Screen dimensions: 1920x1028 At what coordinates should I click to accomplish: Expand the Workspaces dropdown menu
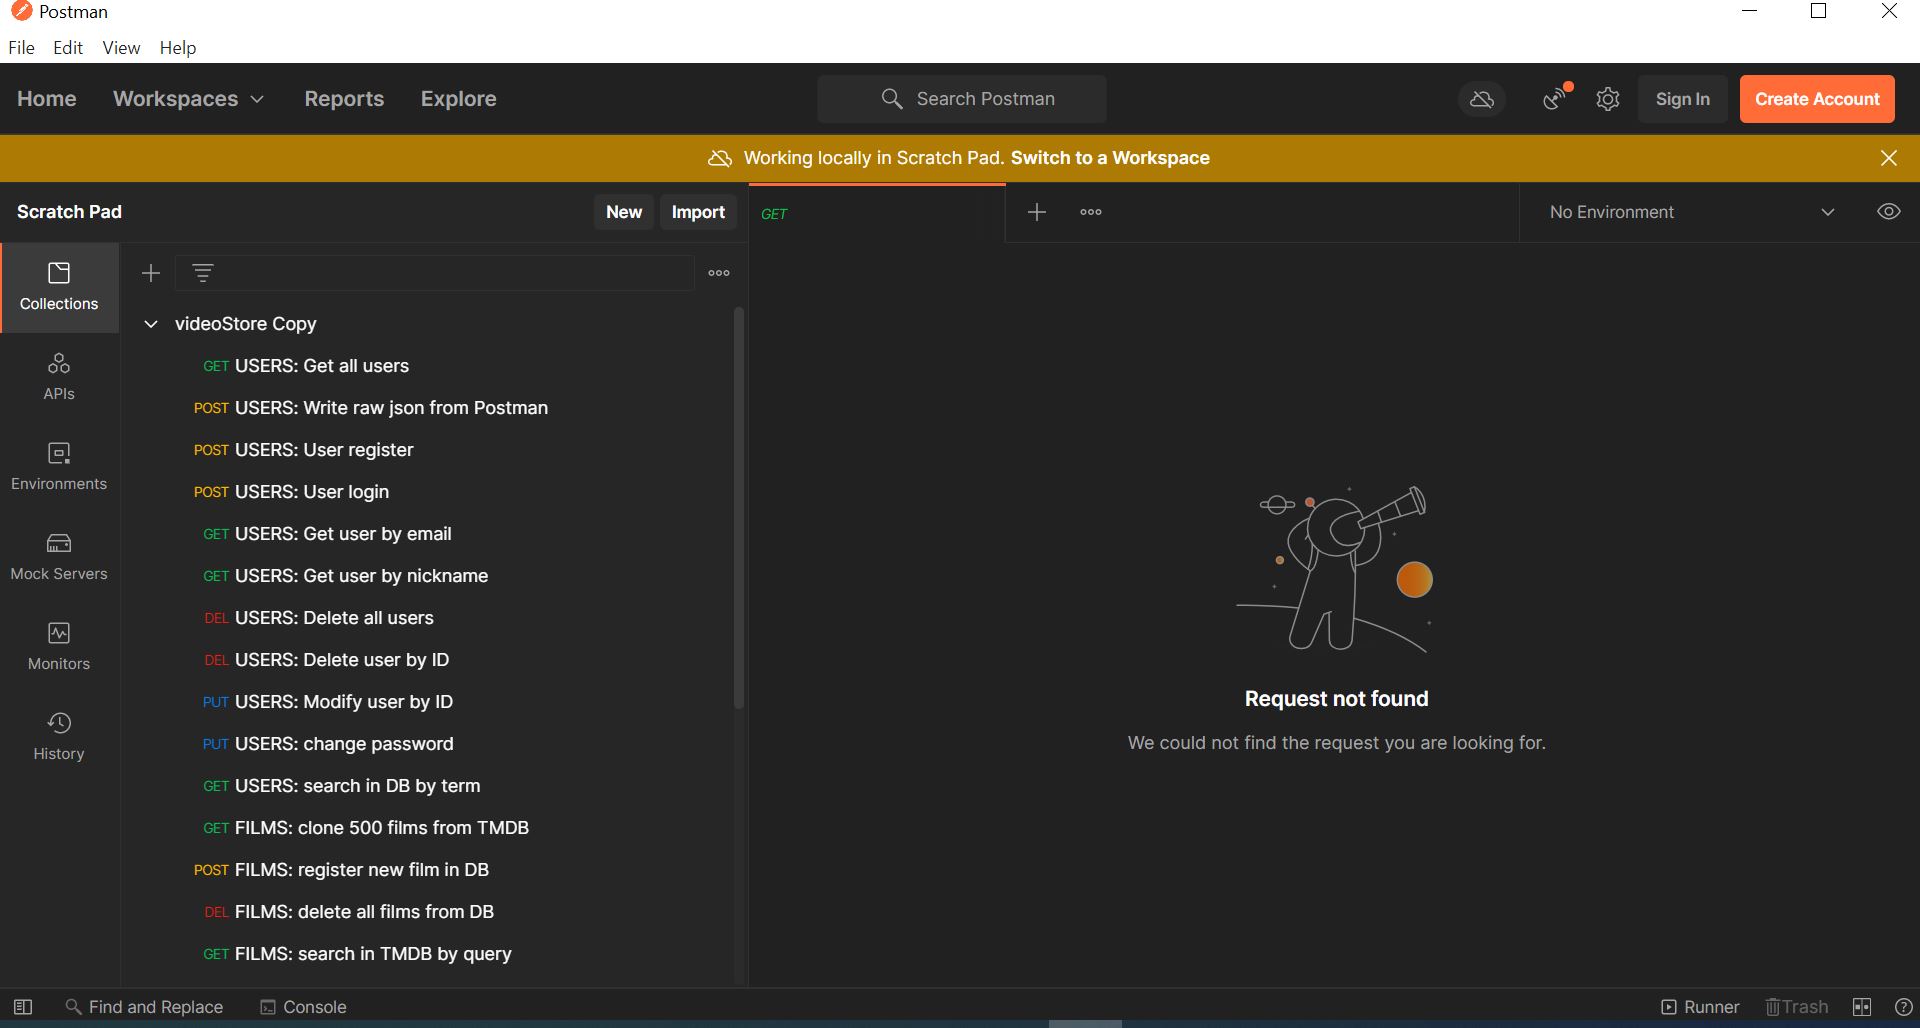point(188,99)
